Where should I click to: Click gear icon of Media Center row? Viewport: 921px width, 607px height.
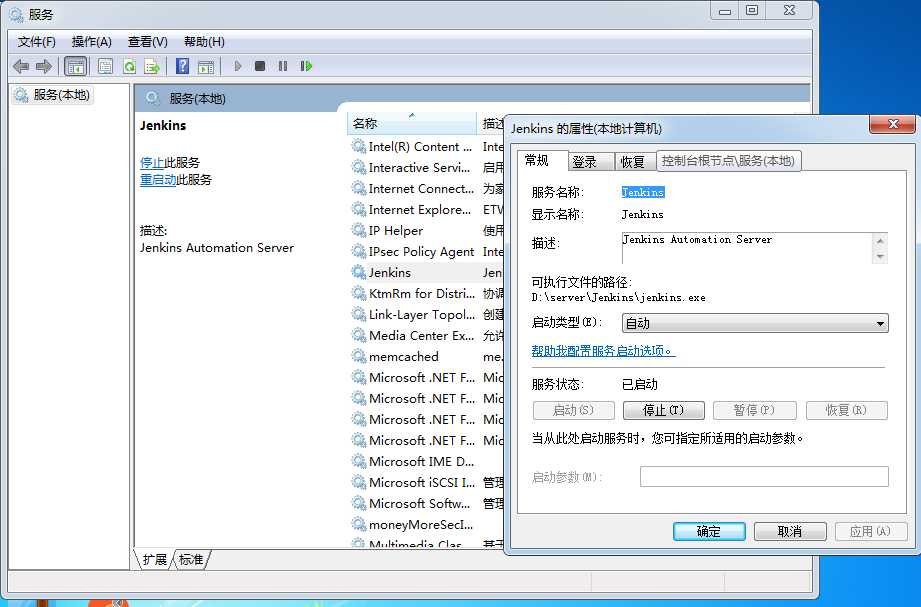[358, 336]
